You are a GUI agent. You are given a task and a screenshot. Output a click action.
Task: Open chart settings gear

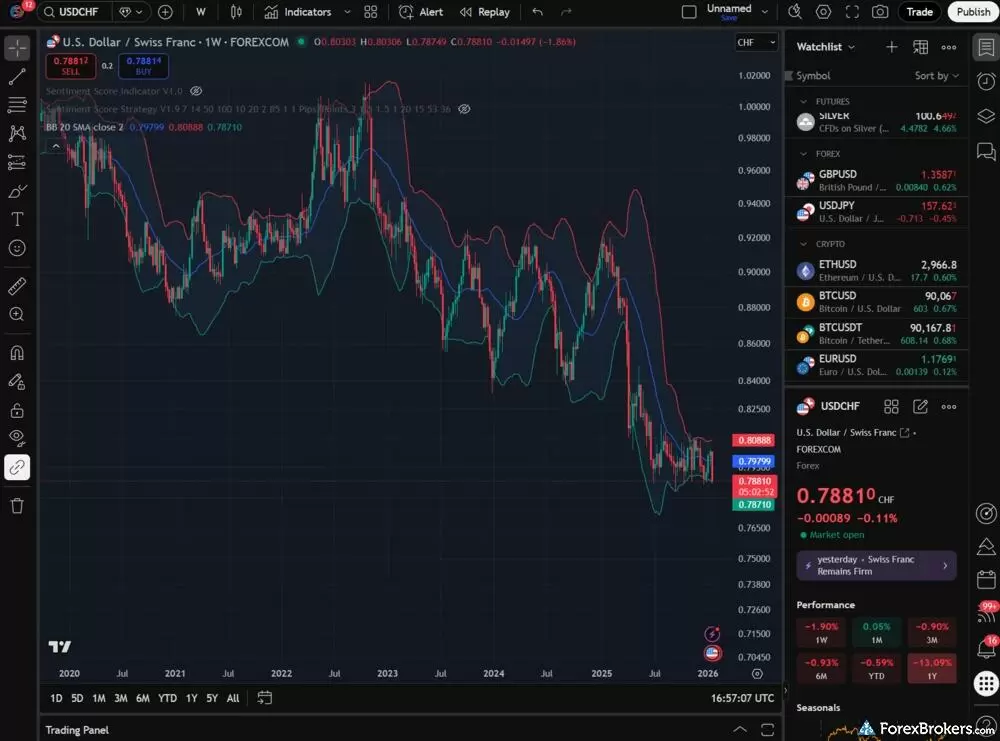pyautogui.click(x=823, y=12)
